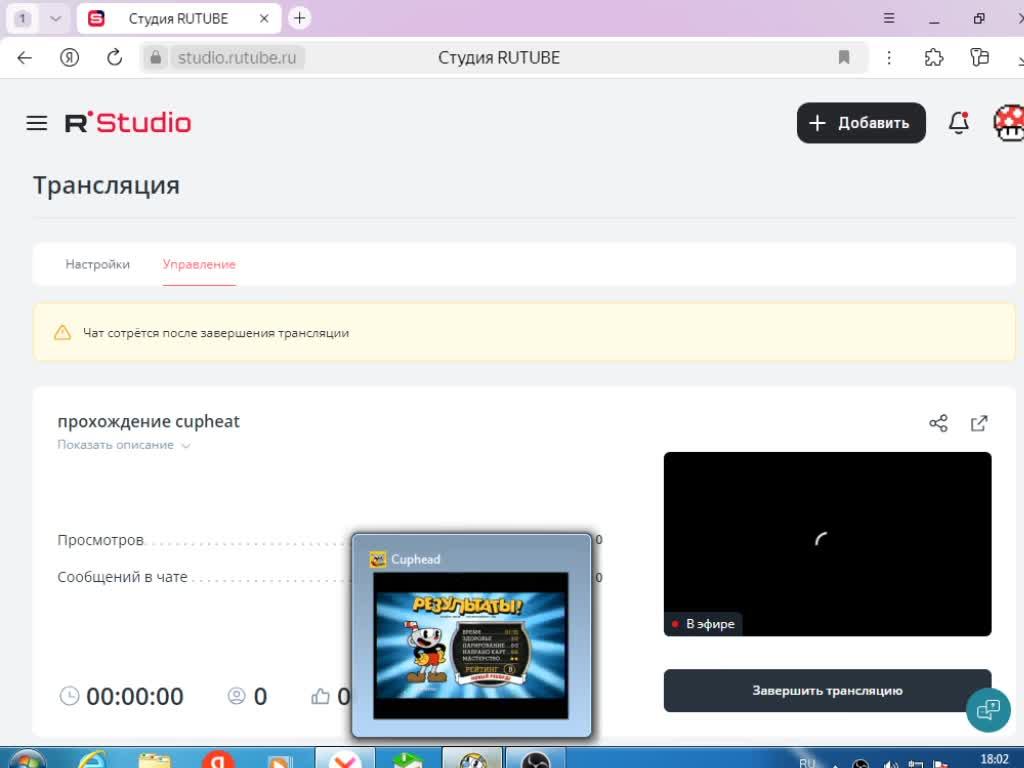Reload the page with the refresh icon
Viewport: 1024px width, 768px height.
click(x=114, y=57)
